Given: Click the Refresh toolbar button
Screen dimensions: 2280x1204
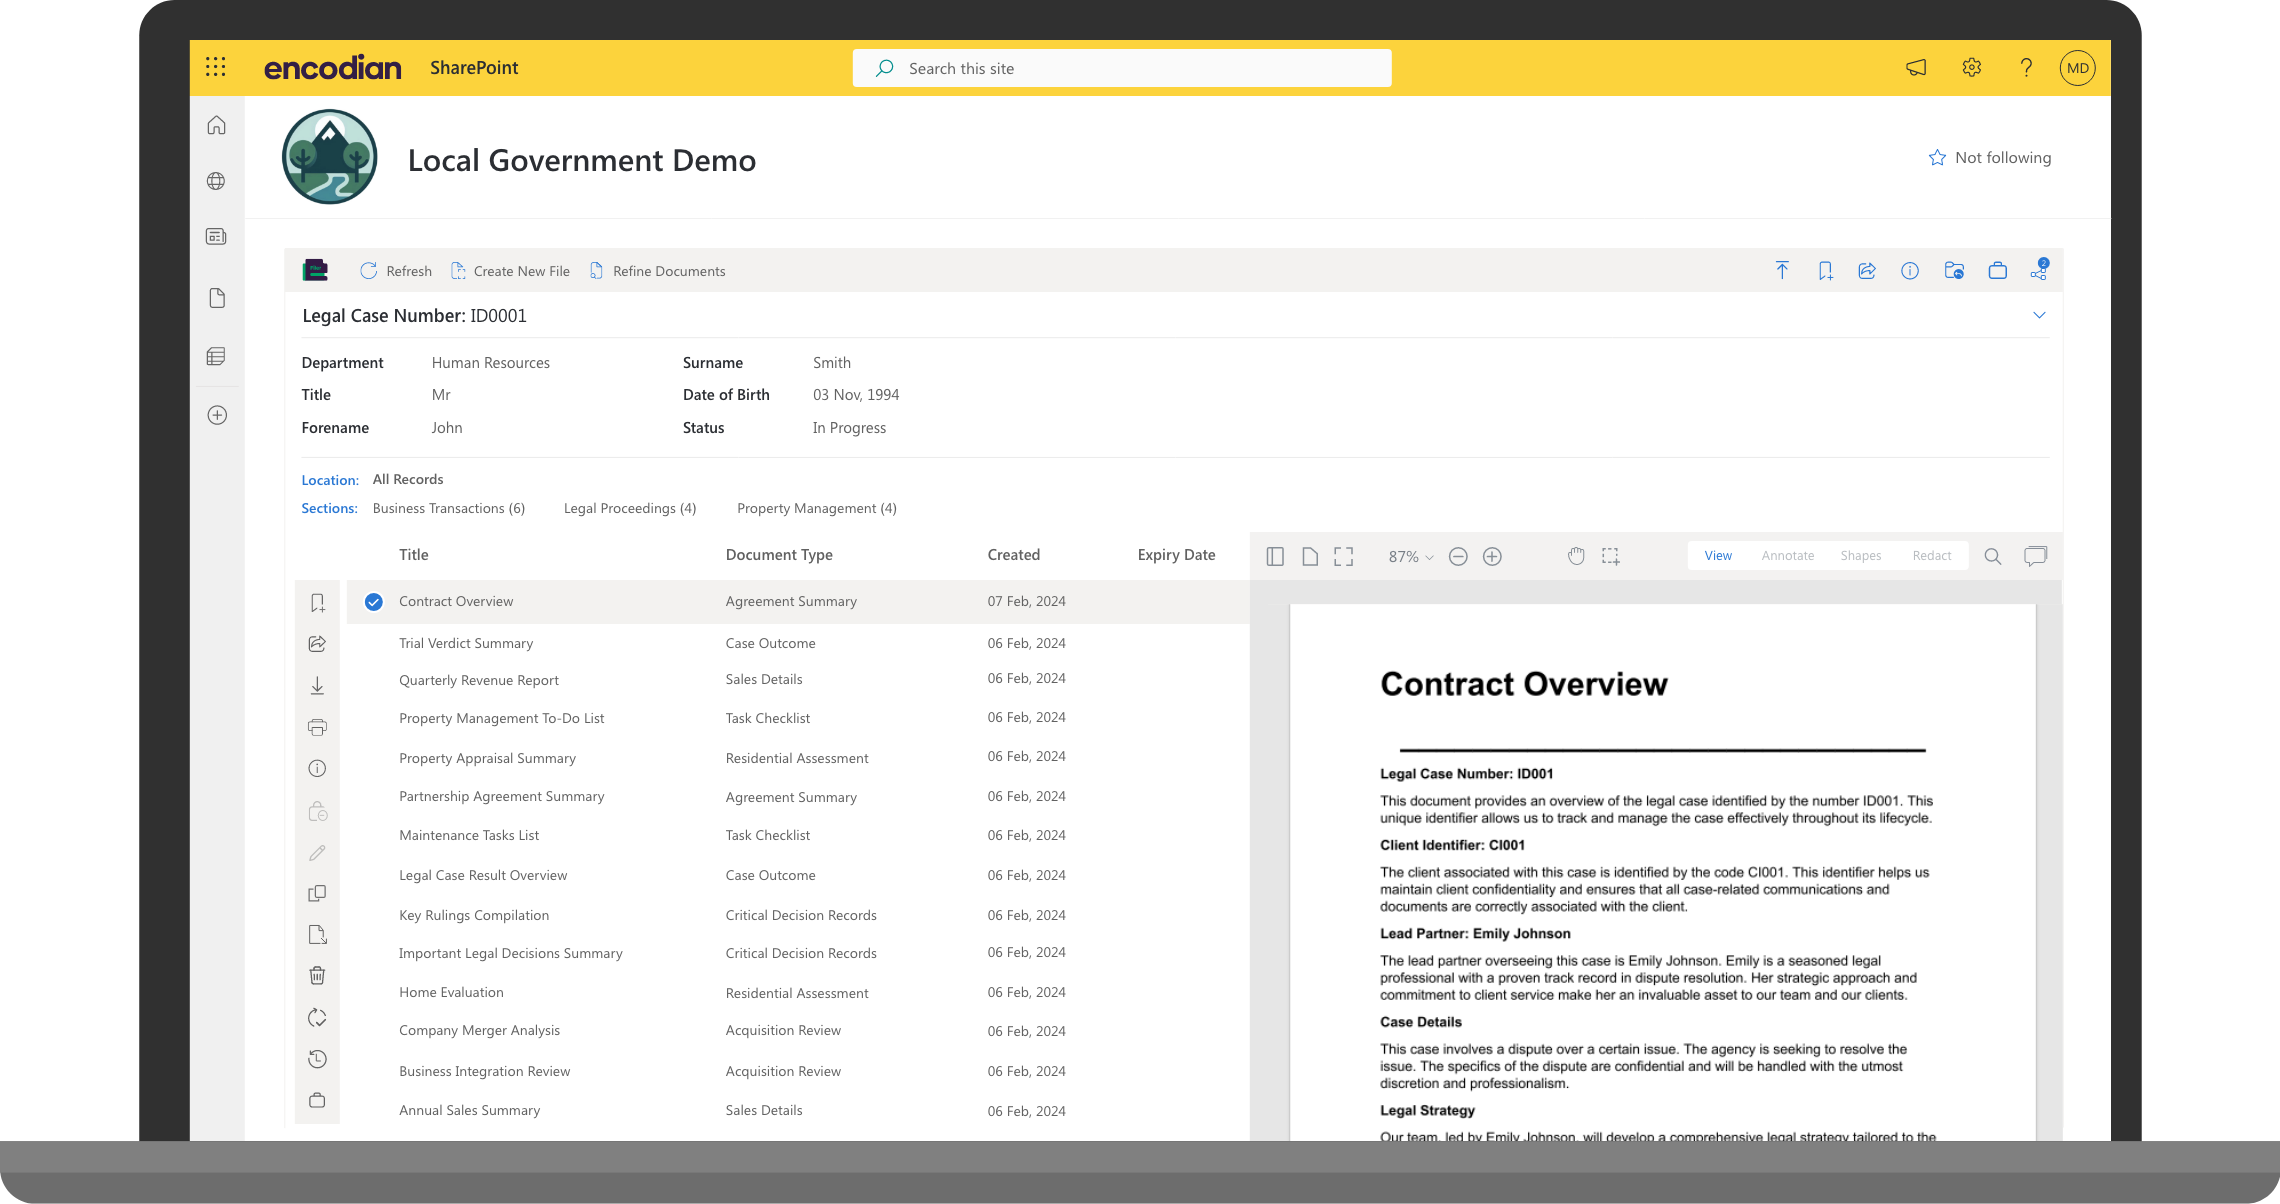Looking at the screenshot, I should (x=396, y=271).
